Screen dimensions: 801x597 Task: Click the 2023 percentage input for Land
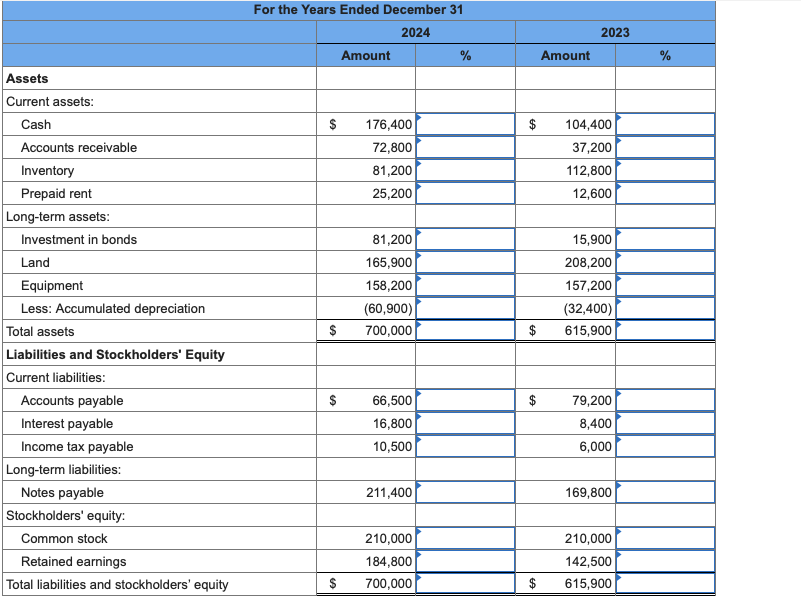666,262
